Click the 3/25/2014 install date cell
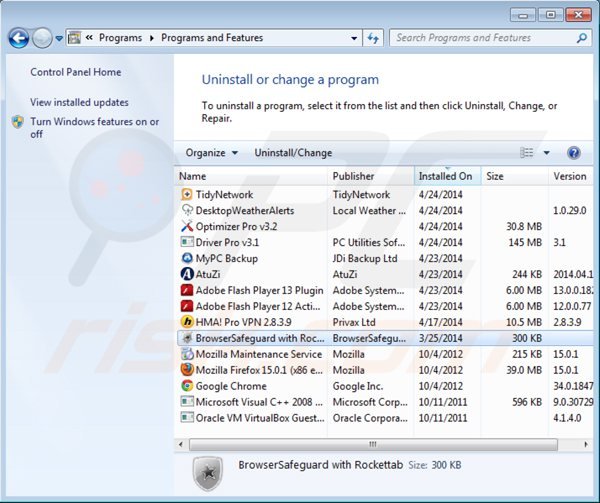Viewport: 600px width, 503px height. tap(440, 338)
